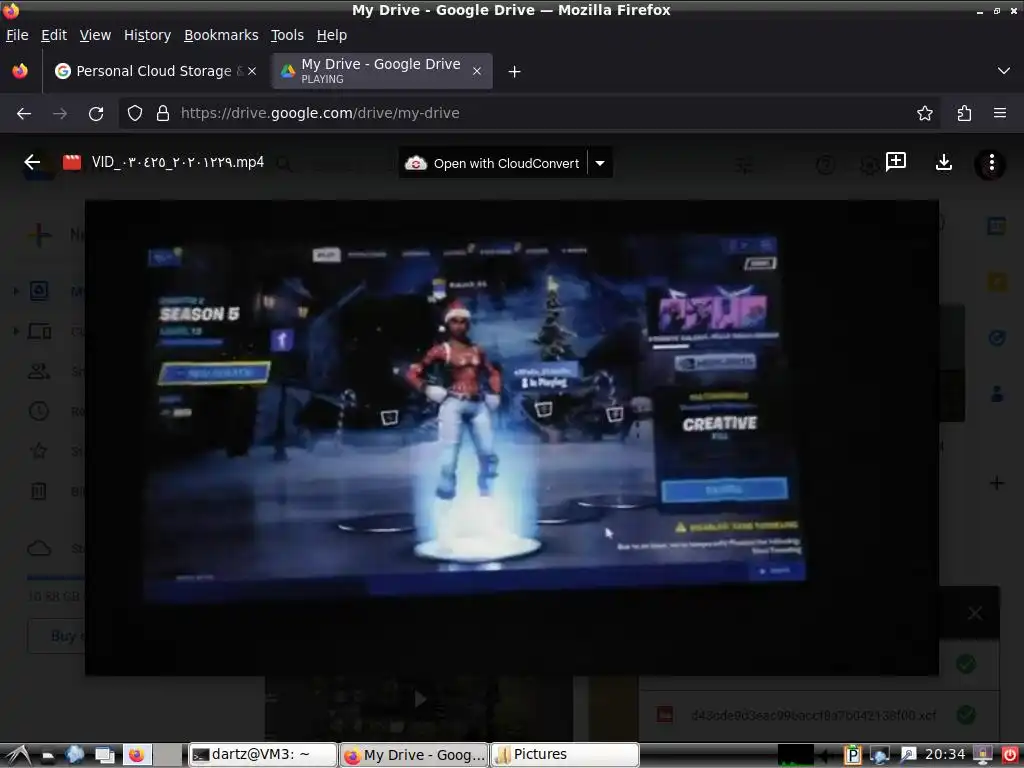Click the CloudConvert cloud logo
Screen dimensions: 1024x768
[x=415, y=163]
